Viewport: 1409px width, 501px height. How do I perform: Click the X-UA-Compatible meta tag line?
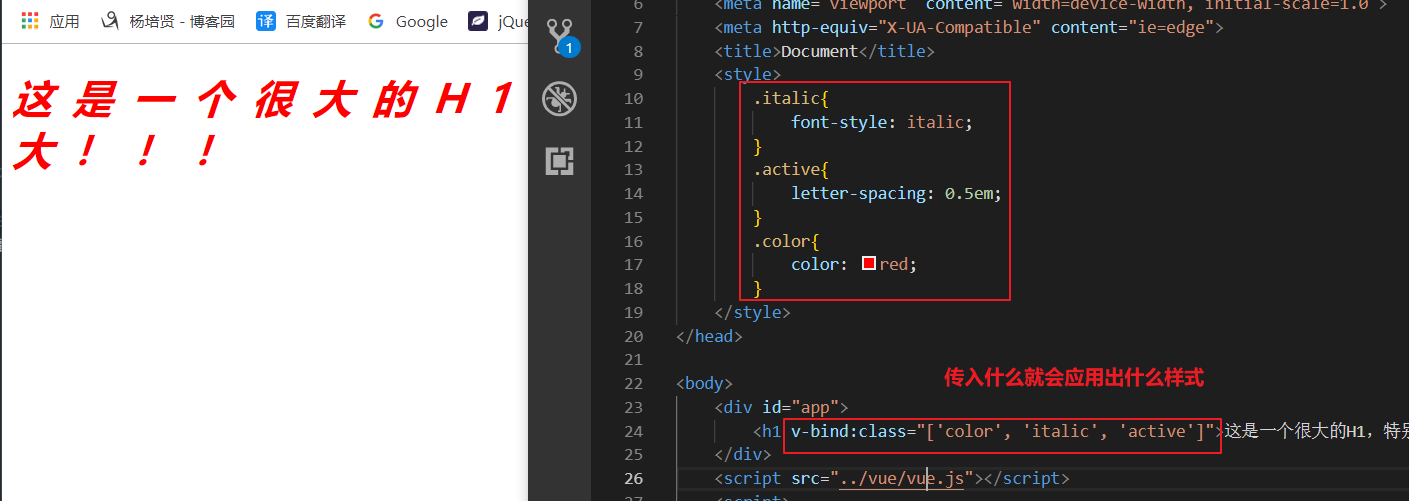(969, 27)
